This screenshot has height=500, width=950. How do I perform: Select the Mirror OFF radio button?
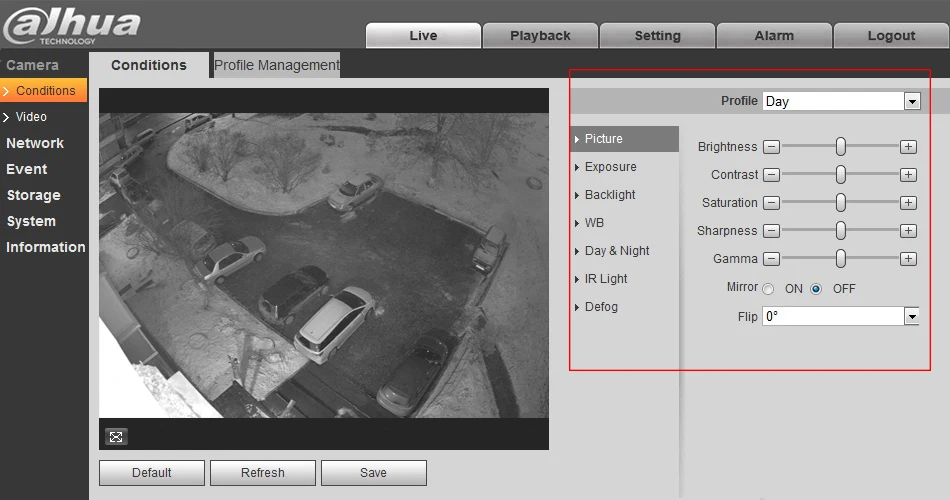click(x=816, y=289)
